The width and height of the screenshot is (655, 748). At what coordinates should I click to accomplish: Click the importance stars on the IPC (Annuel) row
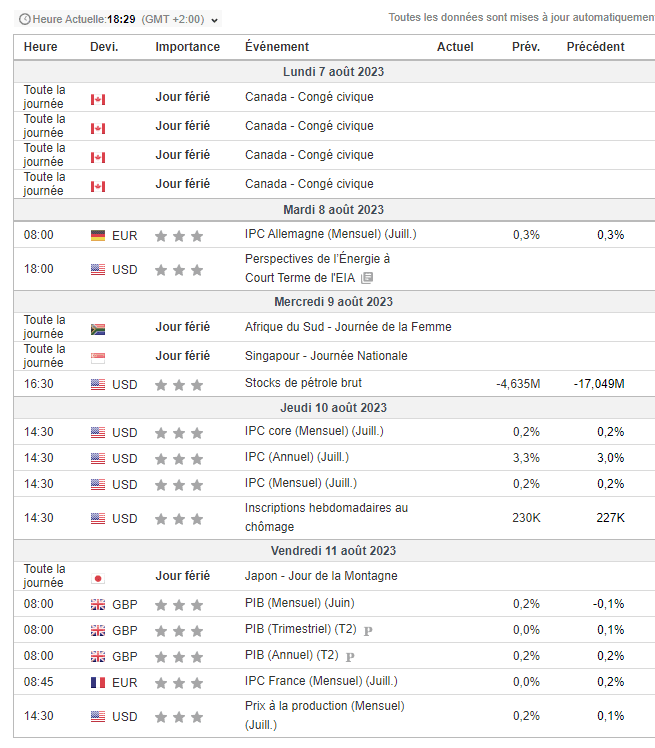[179, 459]
